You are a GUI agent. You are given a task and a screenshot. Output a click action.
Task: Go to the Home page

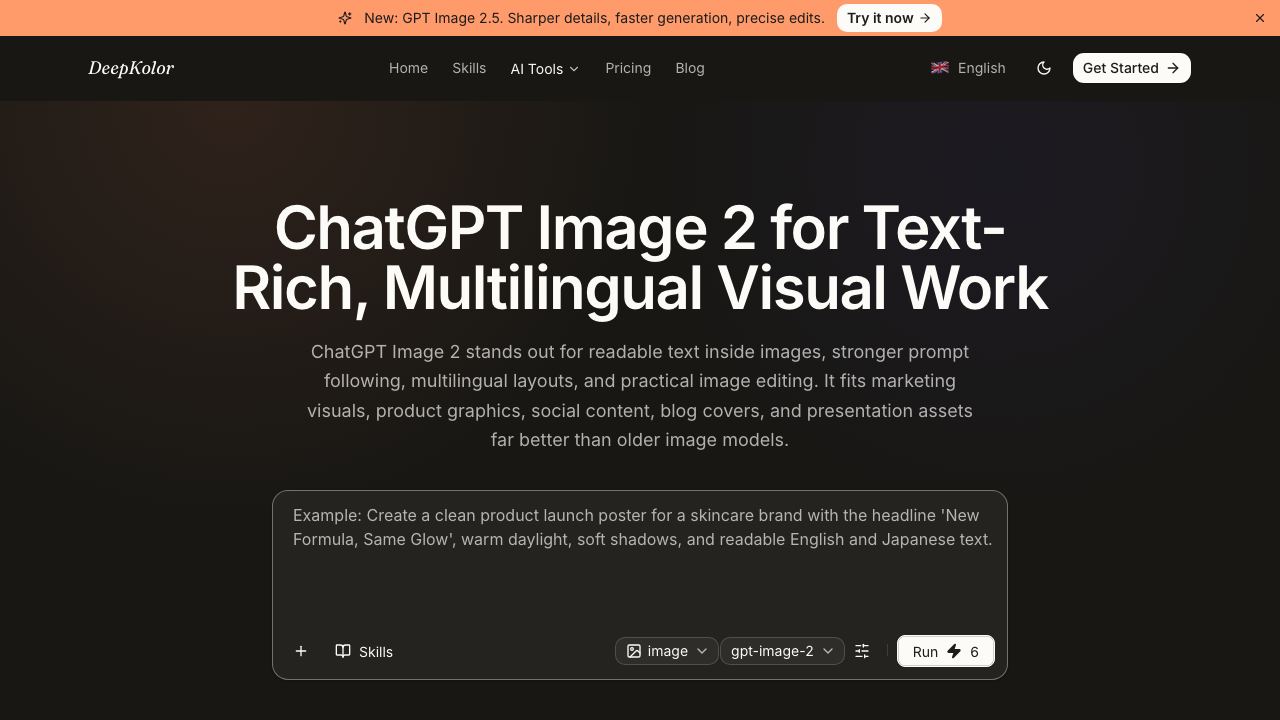(x=408, y=68)
